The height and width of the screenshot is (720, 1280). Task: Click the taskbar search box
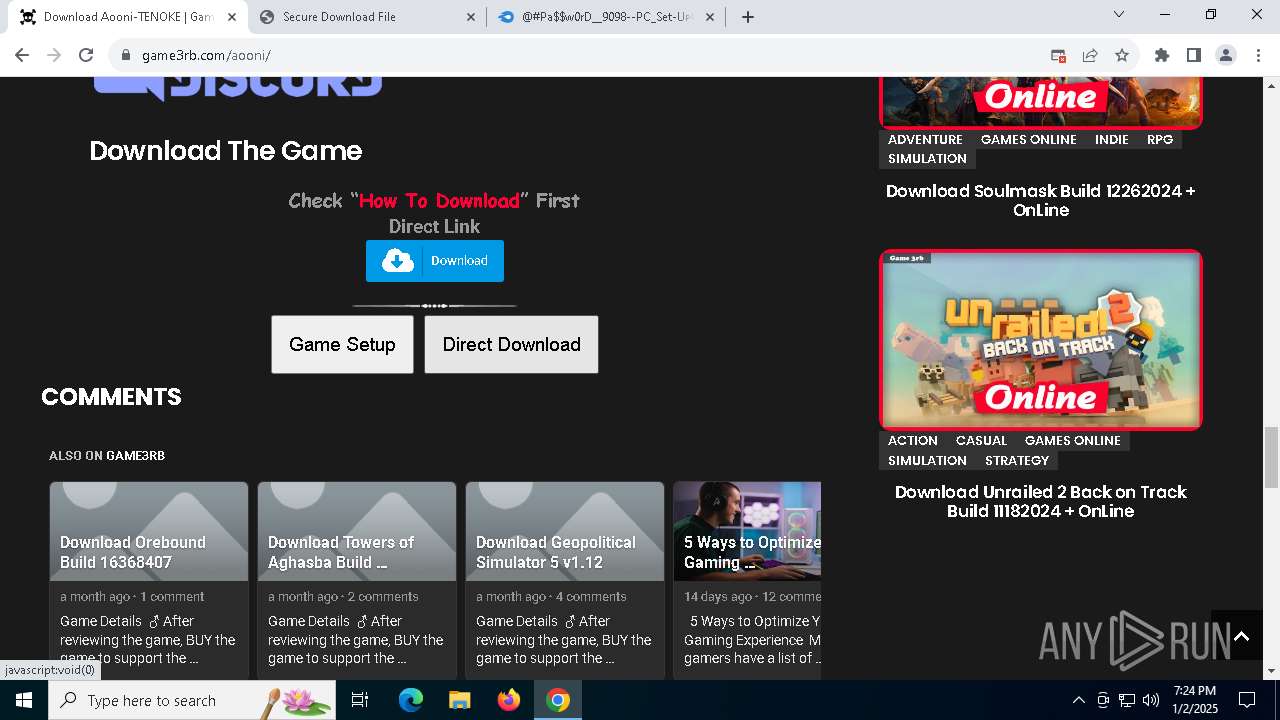192,700
